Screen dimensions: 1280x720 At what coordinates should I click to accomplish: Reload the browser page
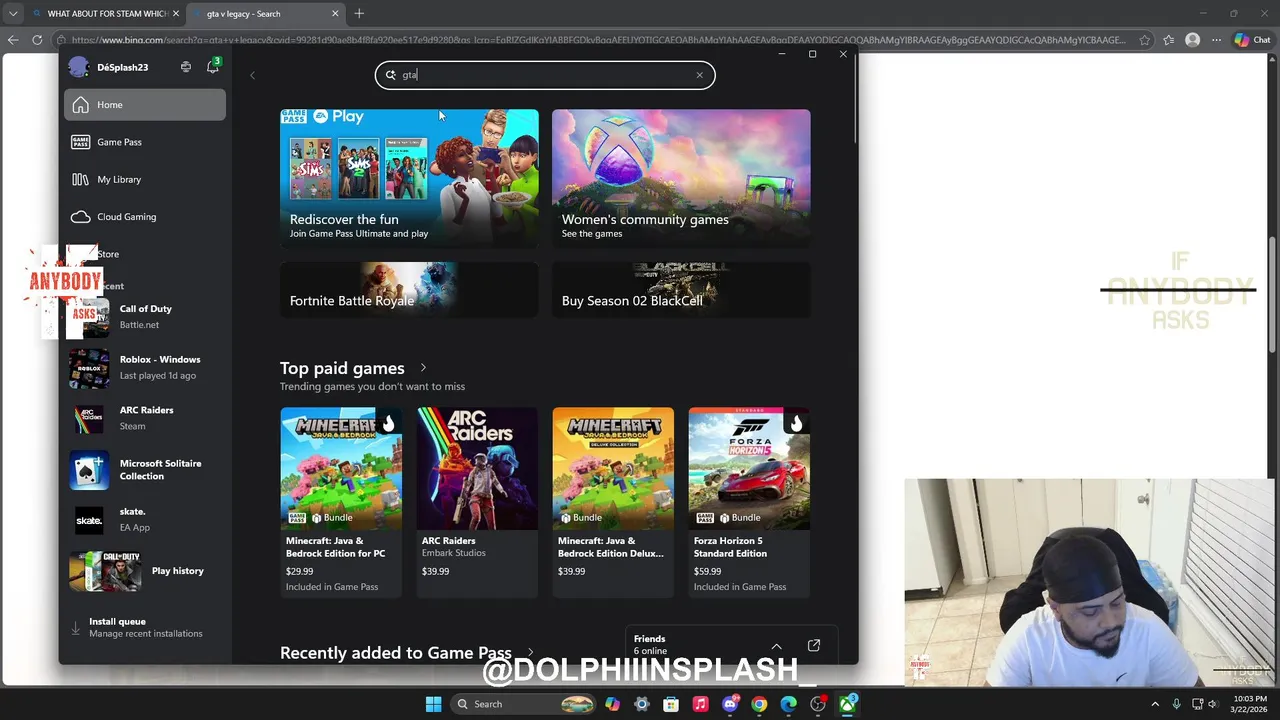37,40
